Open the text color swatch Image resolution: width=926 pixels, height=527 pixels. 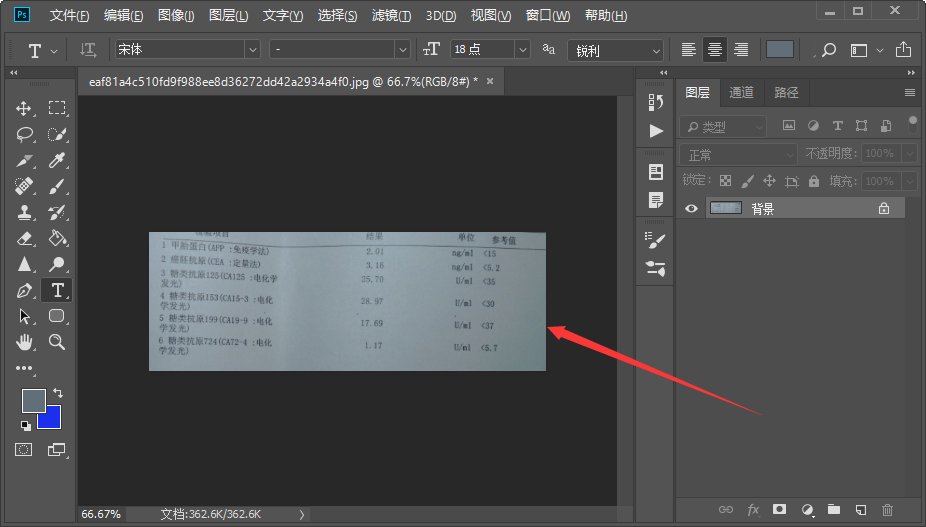click(x=780, y=50)
